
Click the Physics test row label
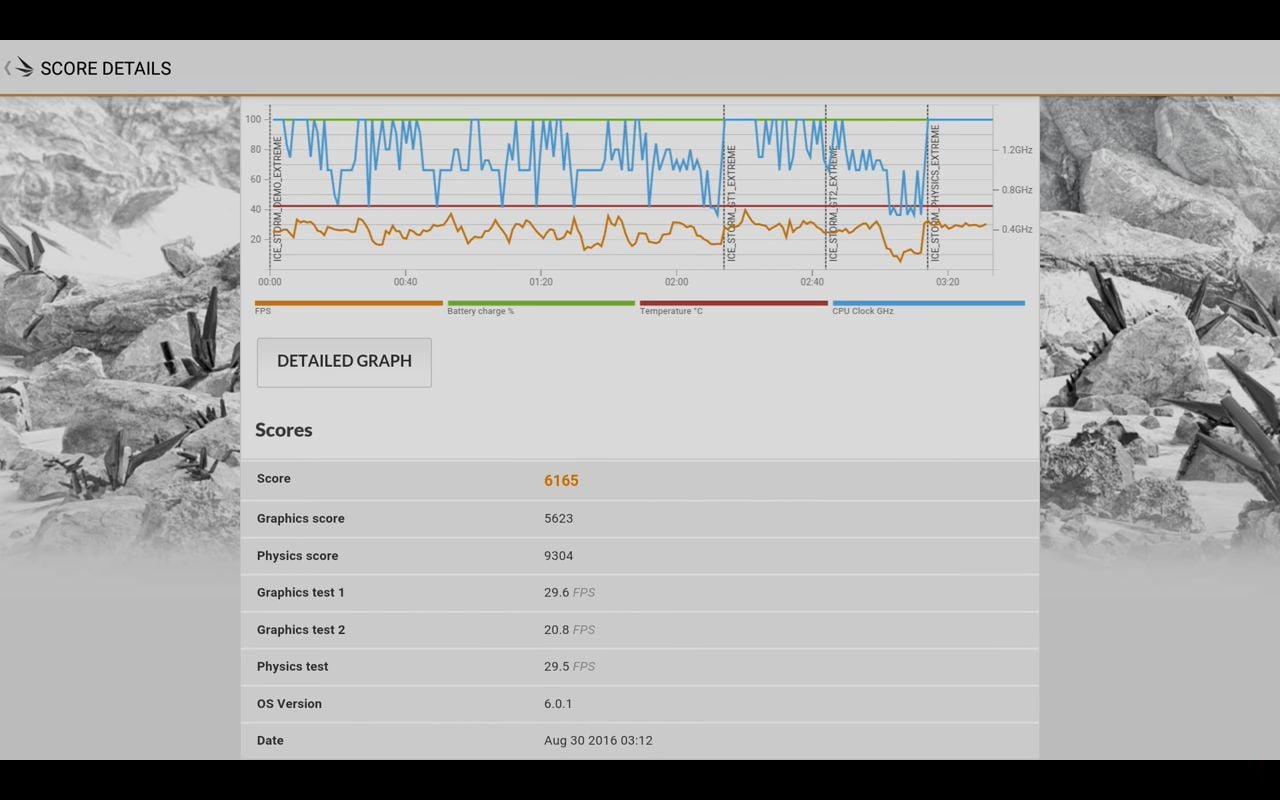click(292, 666)
